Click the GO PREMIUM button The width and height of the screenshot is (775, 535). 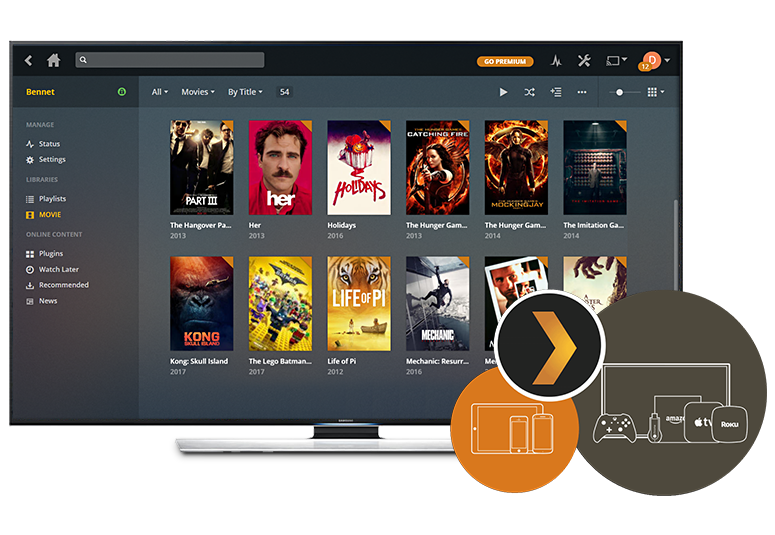coord(504,61)
